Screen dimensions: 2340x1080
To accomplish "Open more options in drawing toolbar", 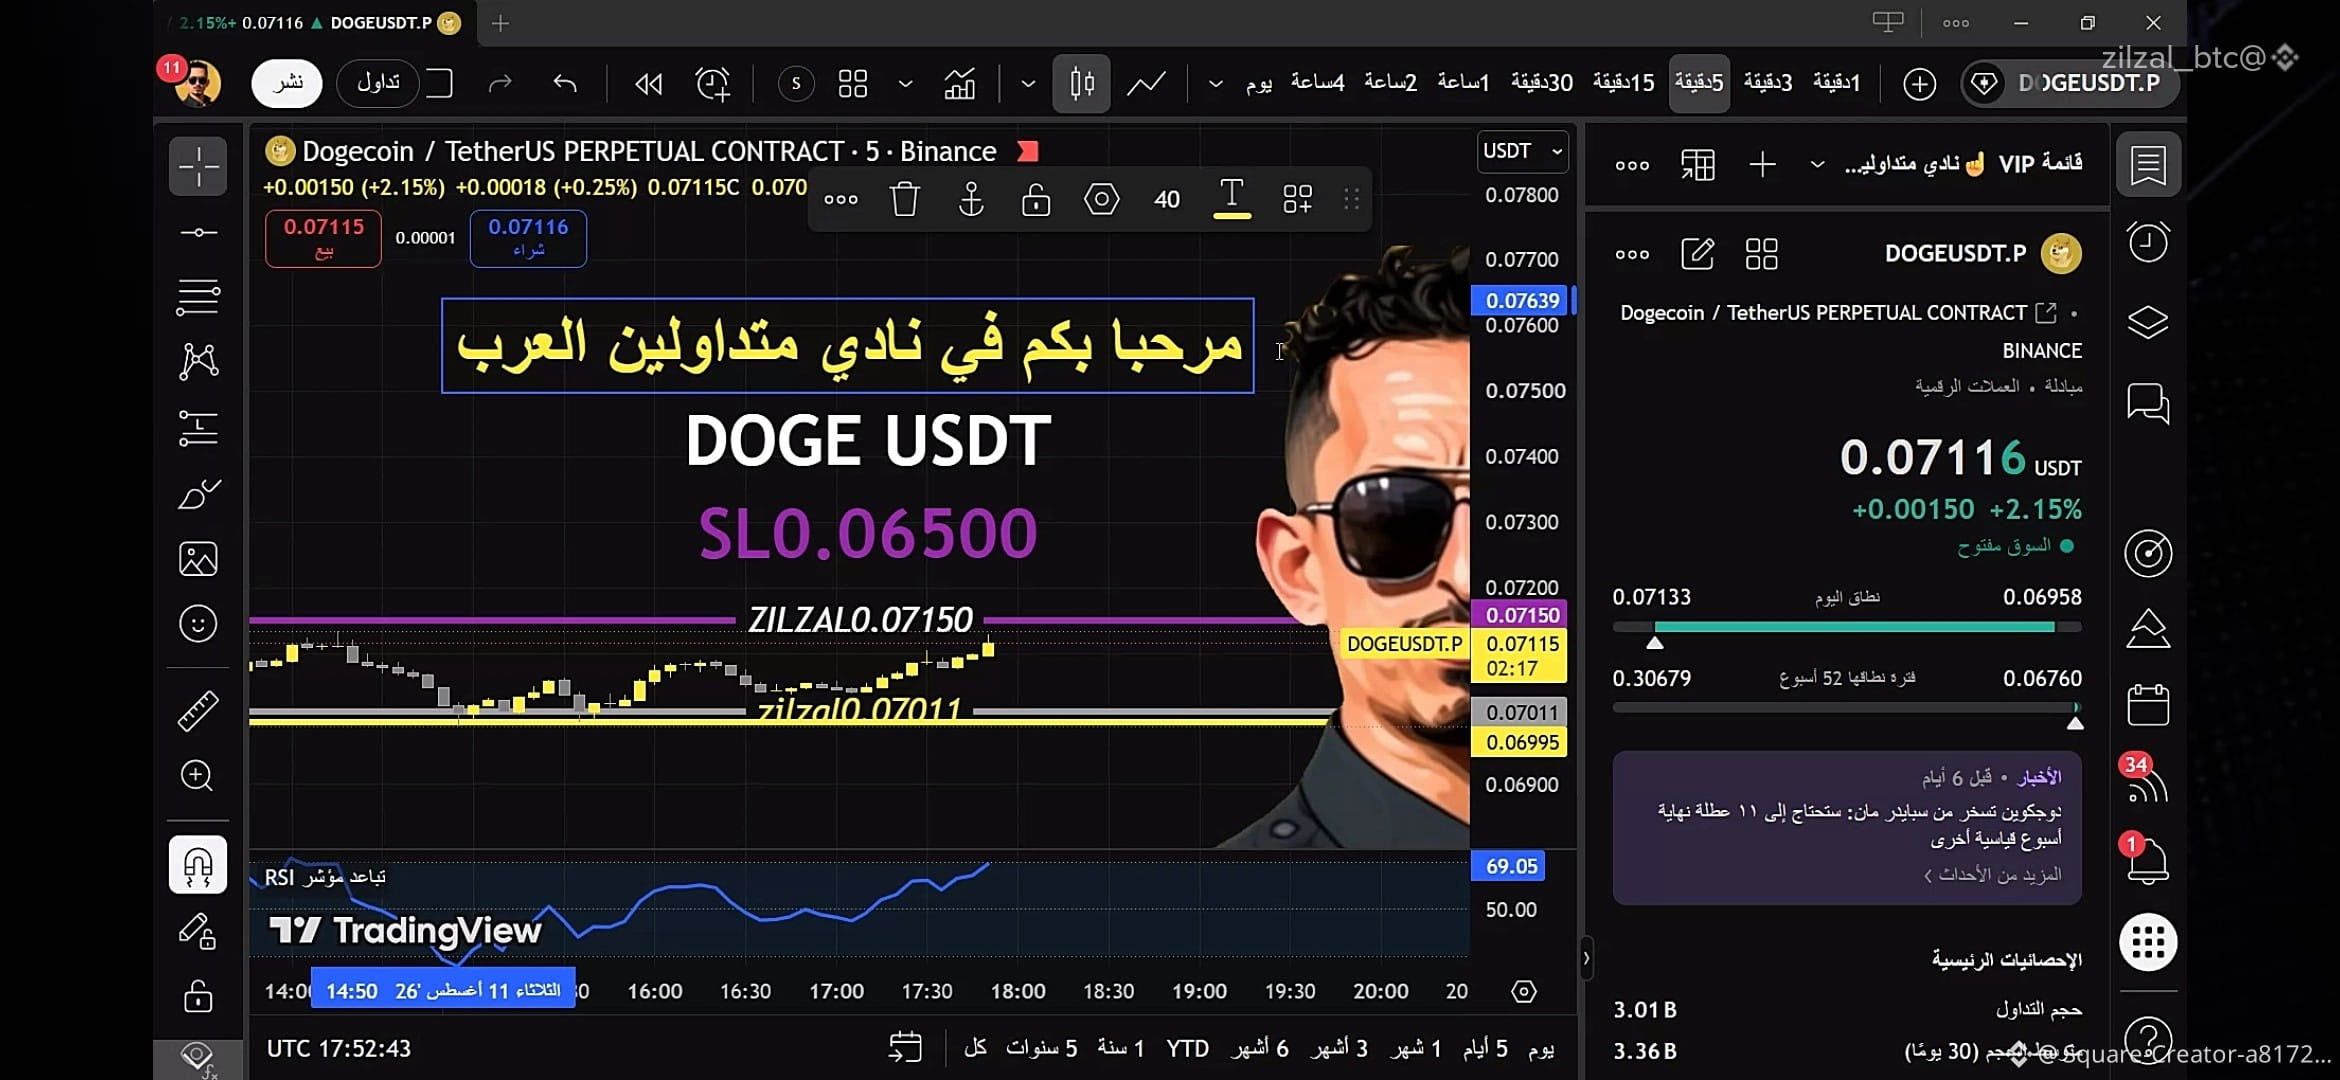I will (841, 199).
